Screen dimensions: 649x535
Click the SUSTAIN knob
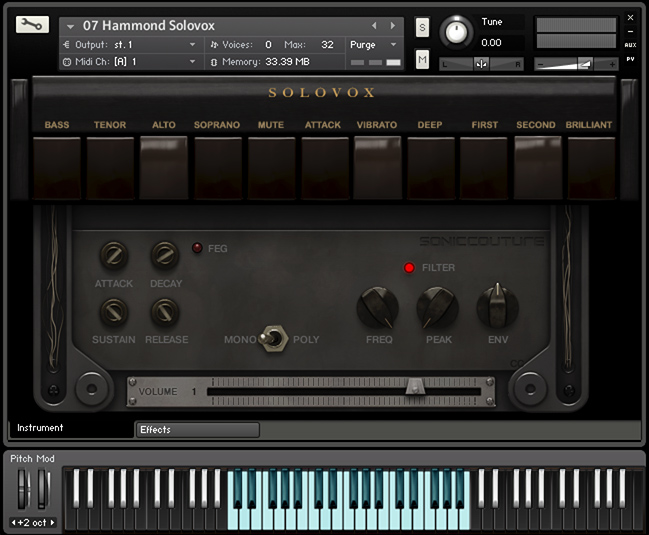pos(114,311)
